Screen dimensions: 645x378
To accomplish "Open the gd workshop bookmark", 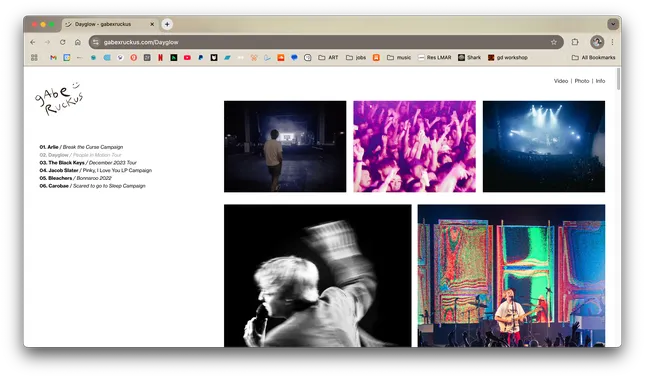I will coord(508,58).
